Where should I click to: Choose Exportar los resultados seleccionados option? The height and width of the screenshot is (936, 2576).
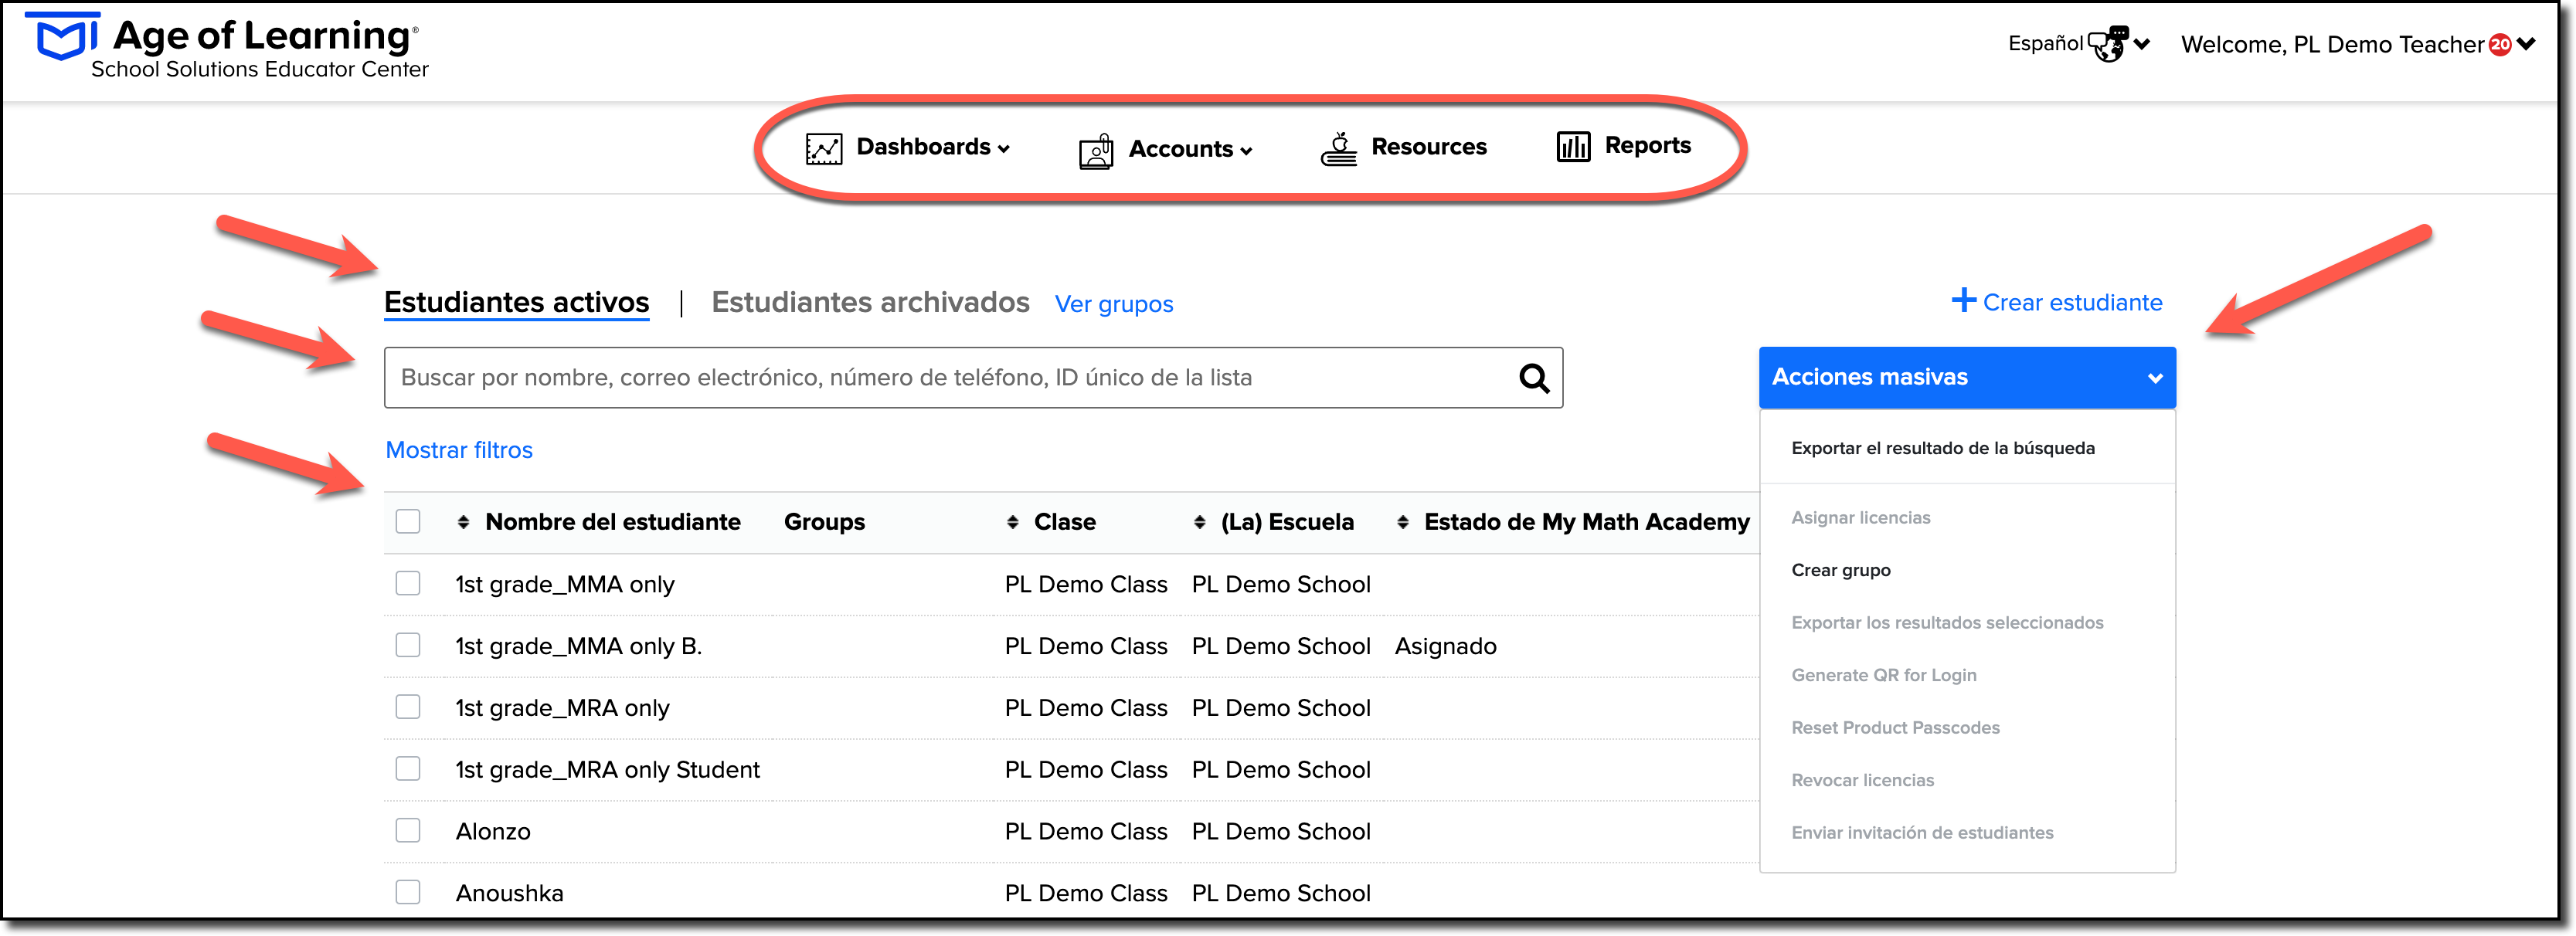click(1947, 623)
